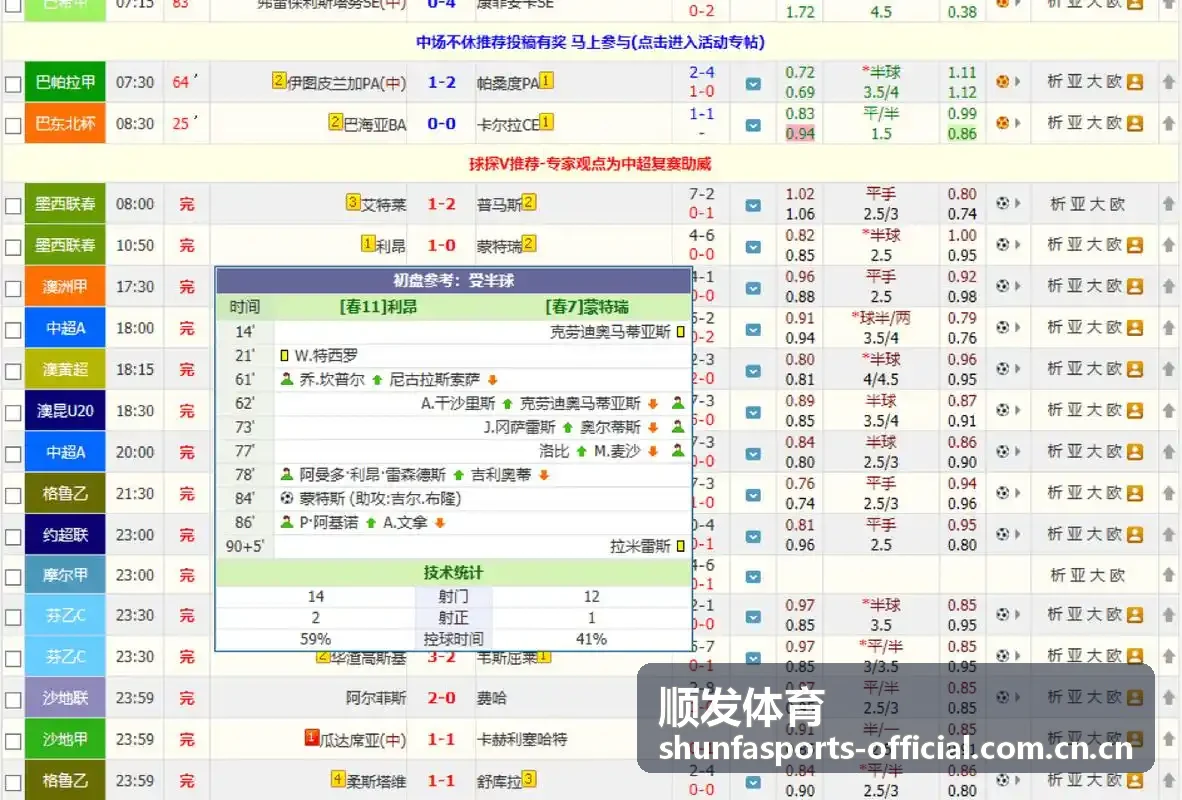Viewport: 1182px width, 800px height.
Task: Pin 约超联 23:00 match to top
Action: pos(1168,534)
